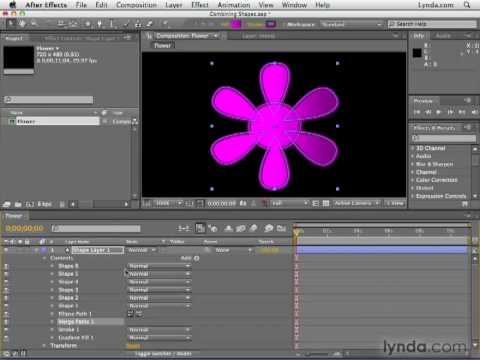The height and width of the screenshot is (360, 480).
Task: Open the Window menu
Action: 294,5
